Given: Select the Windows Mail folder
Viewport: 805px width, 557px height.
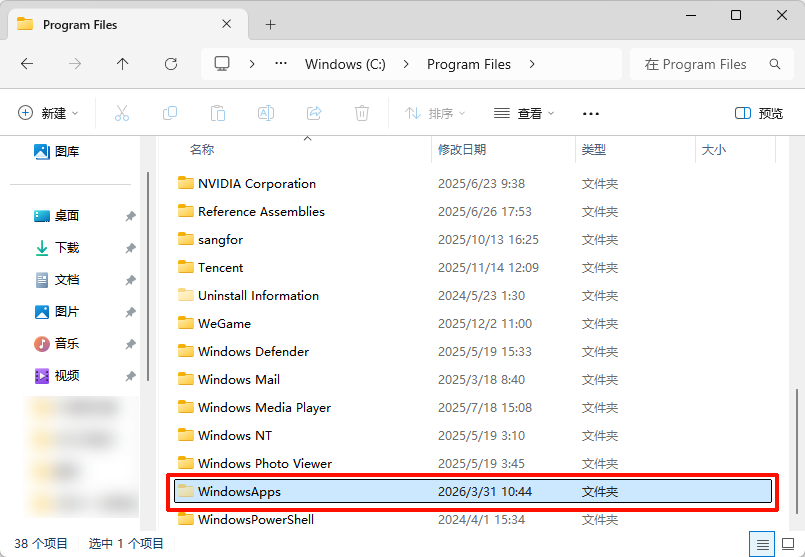Looking at the screenshot, I should pos(472,379).
